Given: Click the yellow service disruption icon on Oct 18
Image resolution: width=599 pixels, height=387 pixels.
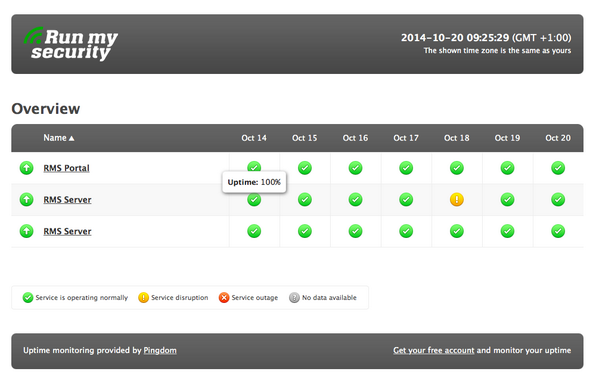Looking at the screenshot, I should click(x=457, y=199).
